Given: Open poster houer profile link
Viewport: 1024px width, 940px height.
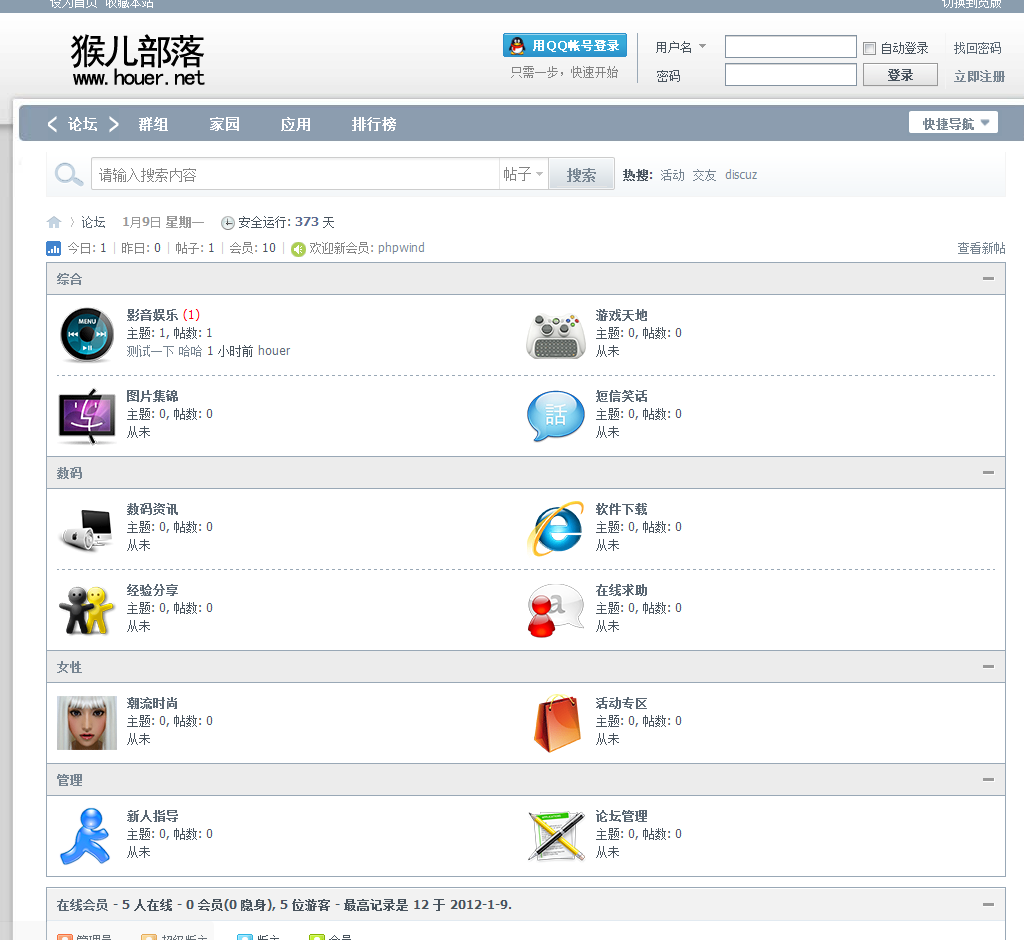Looking at the screenshot, I should tap(274, 351).
